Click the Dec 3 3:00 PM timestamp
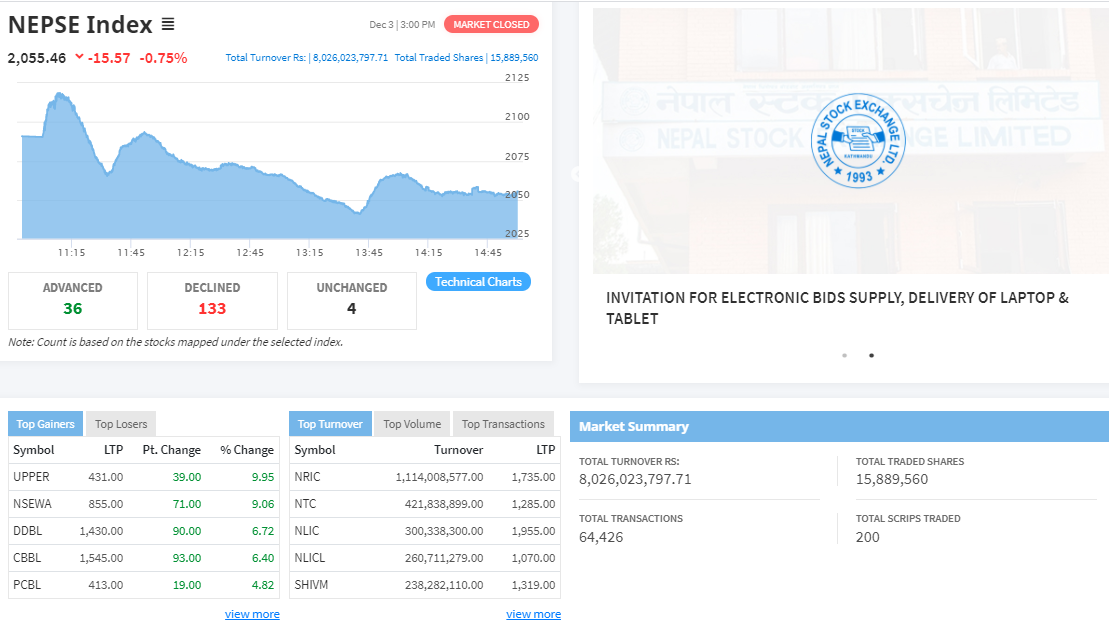The image size is (1109, 626). (402, 25)
